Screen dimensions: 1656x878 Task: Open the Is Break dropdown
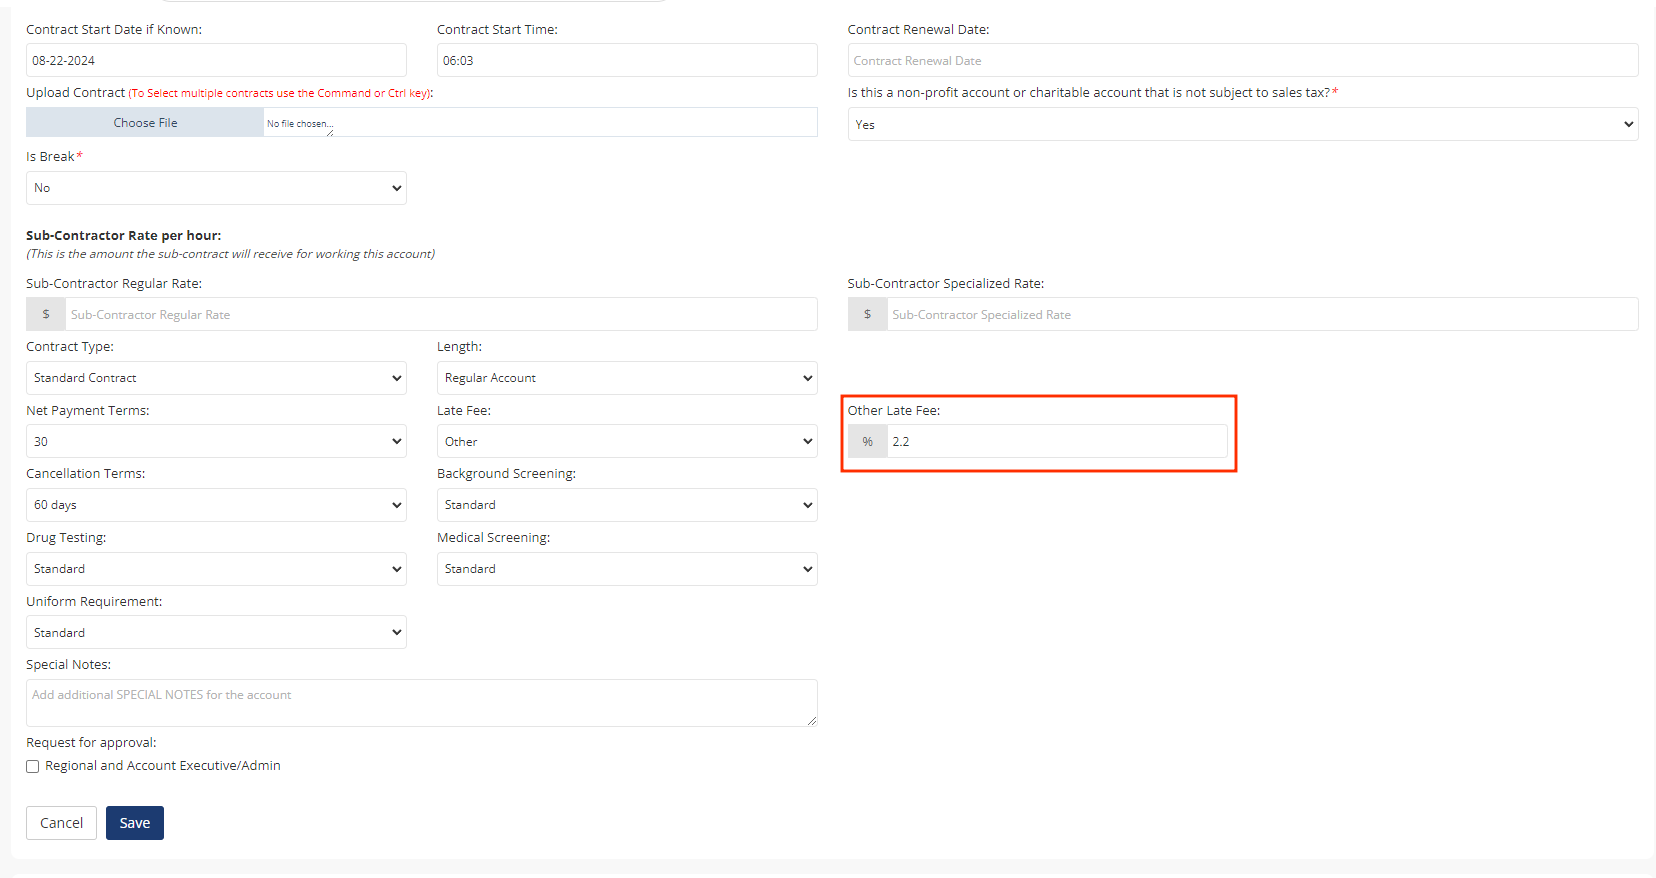pos(216,188)
